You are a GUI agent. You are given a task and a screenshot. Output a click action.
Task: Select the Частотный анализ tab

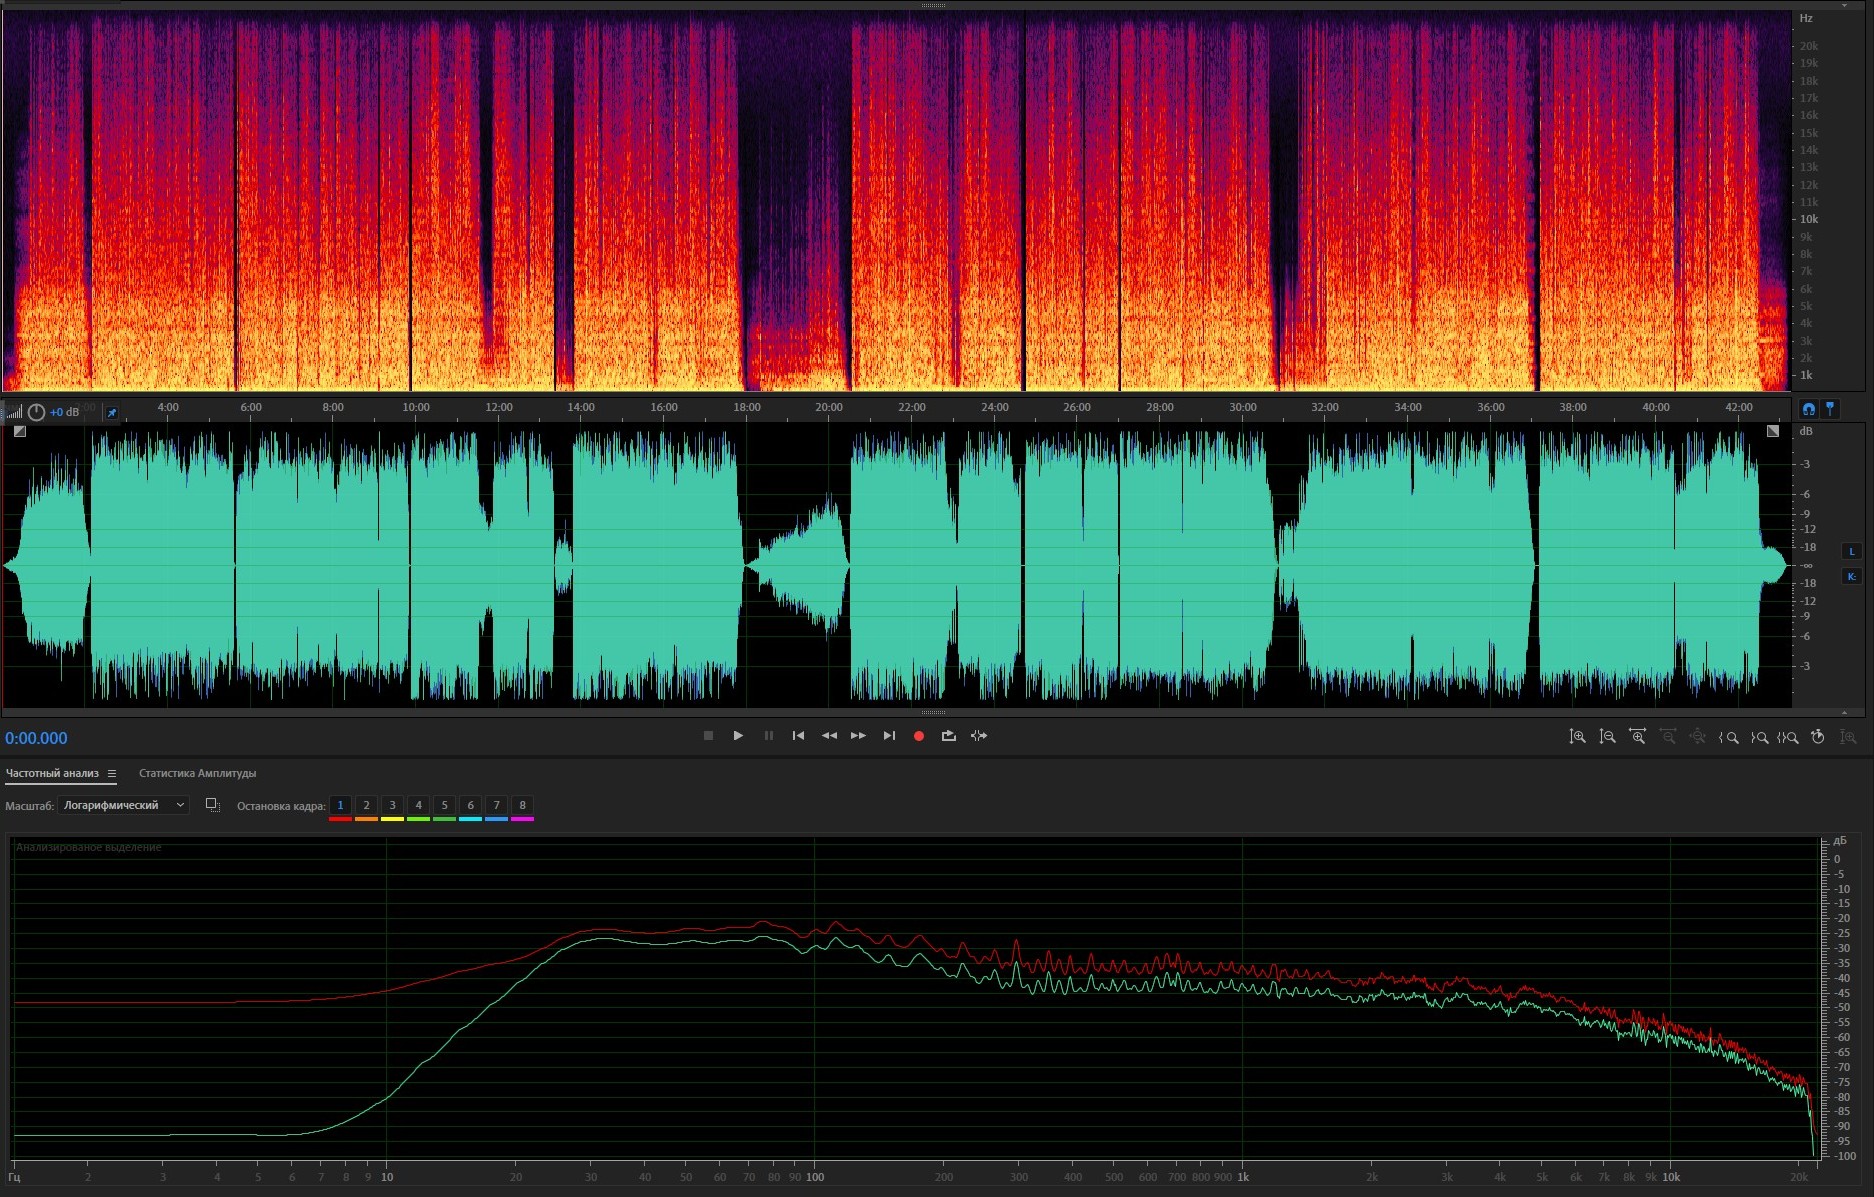[52, 773]
